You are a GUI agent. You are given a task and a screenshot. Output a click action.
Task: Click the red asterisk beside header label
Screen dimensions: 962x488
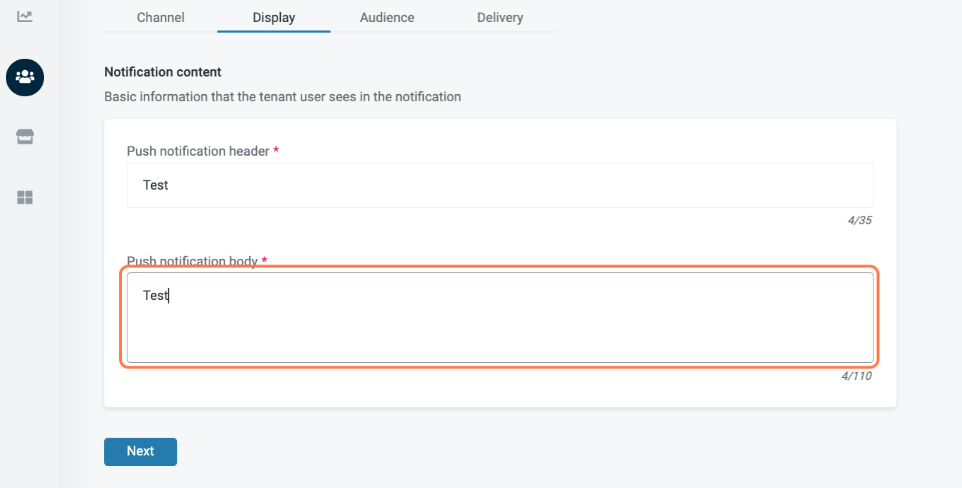[x=276, y=151]
